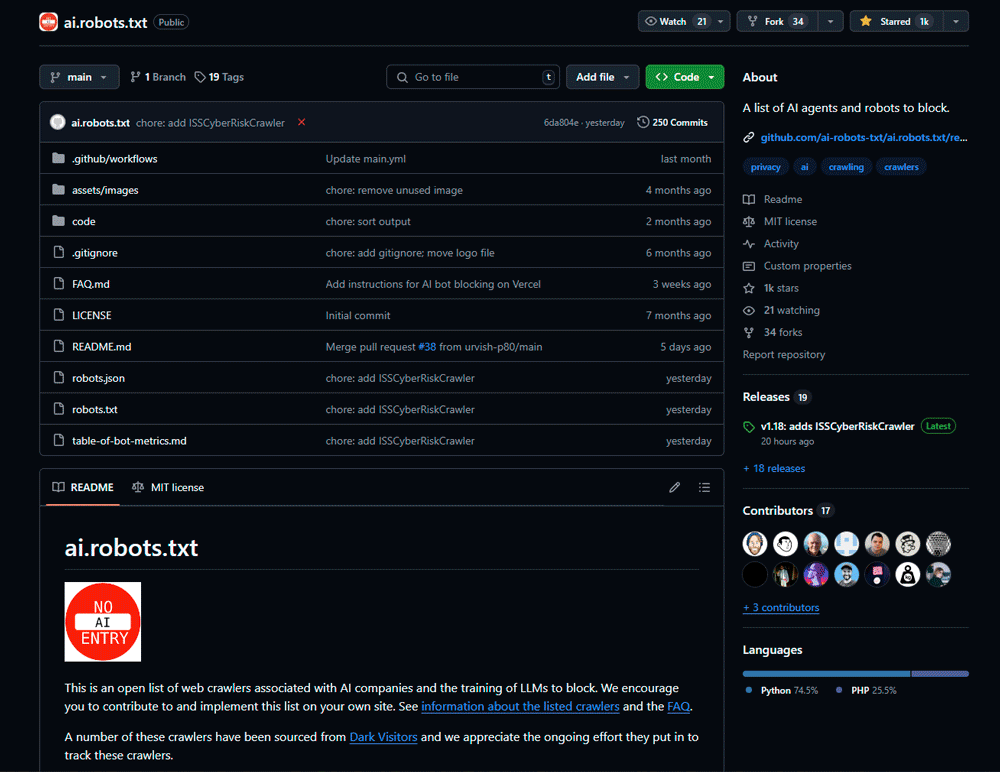Screen dimensions: 1000x772
Task: Click the commit author avatar icon
Action: [58, 122]
